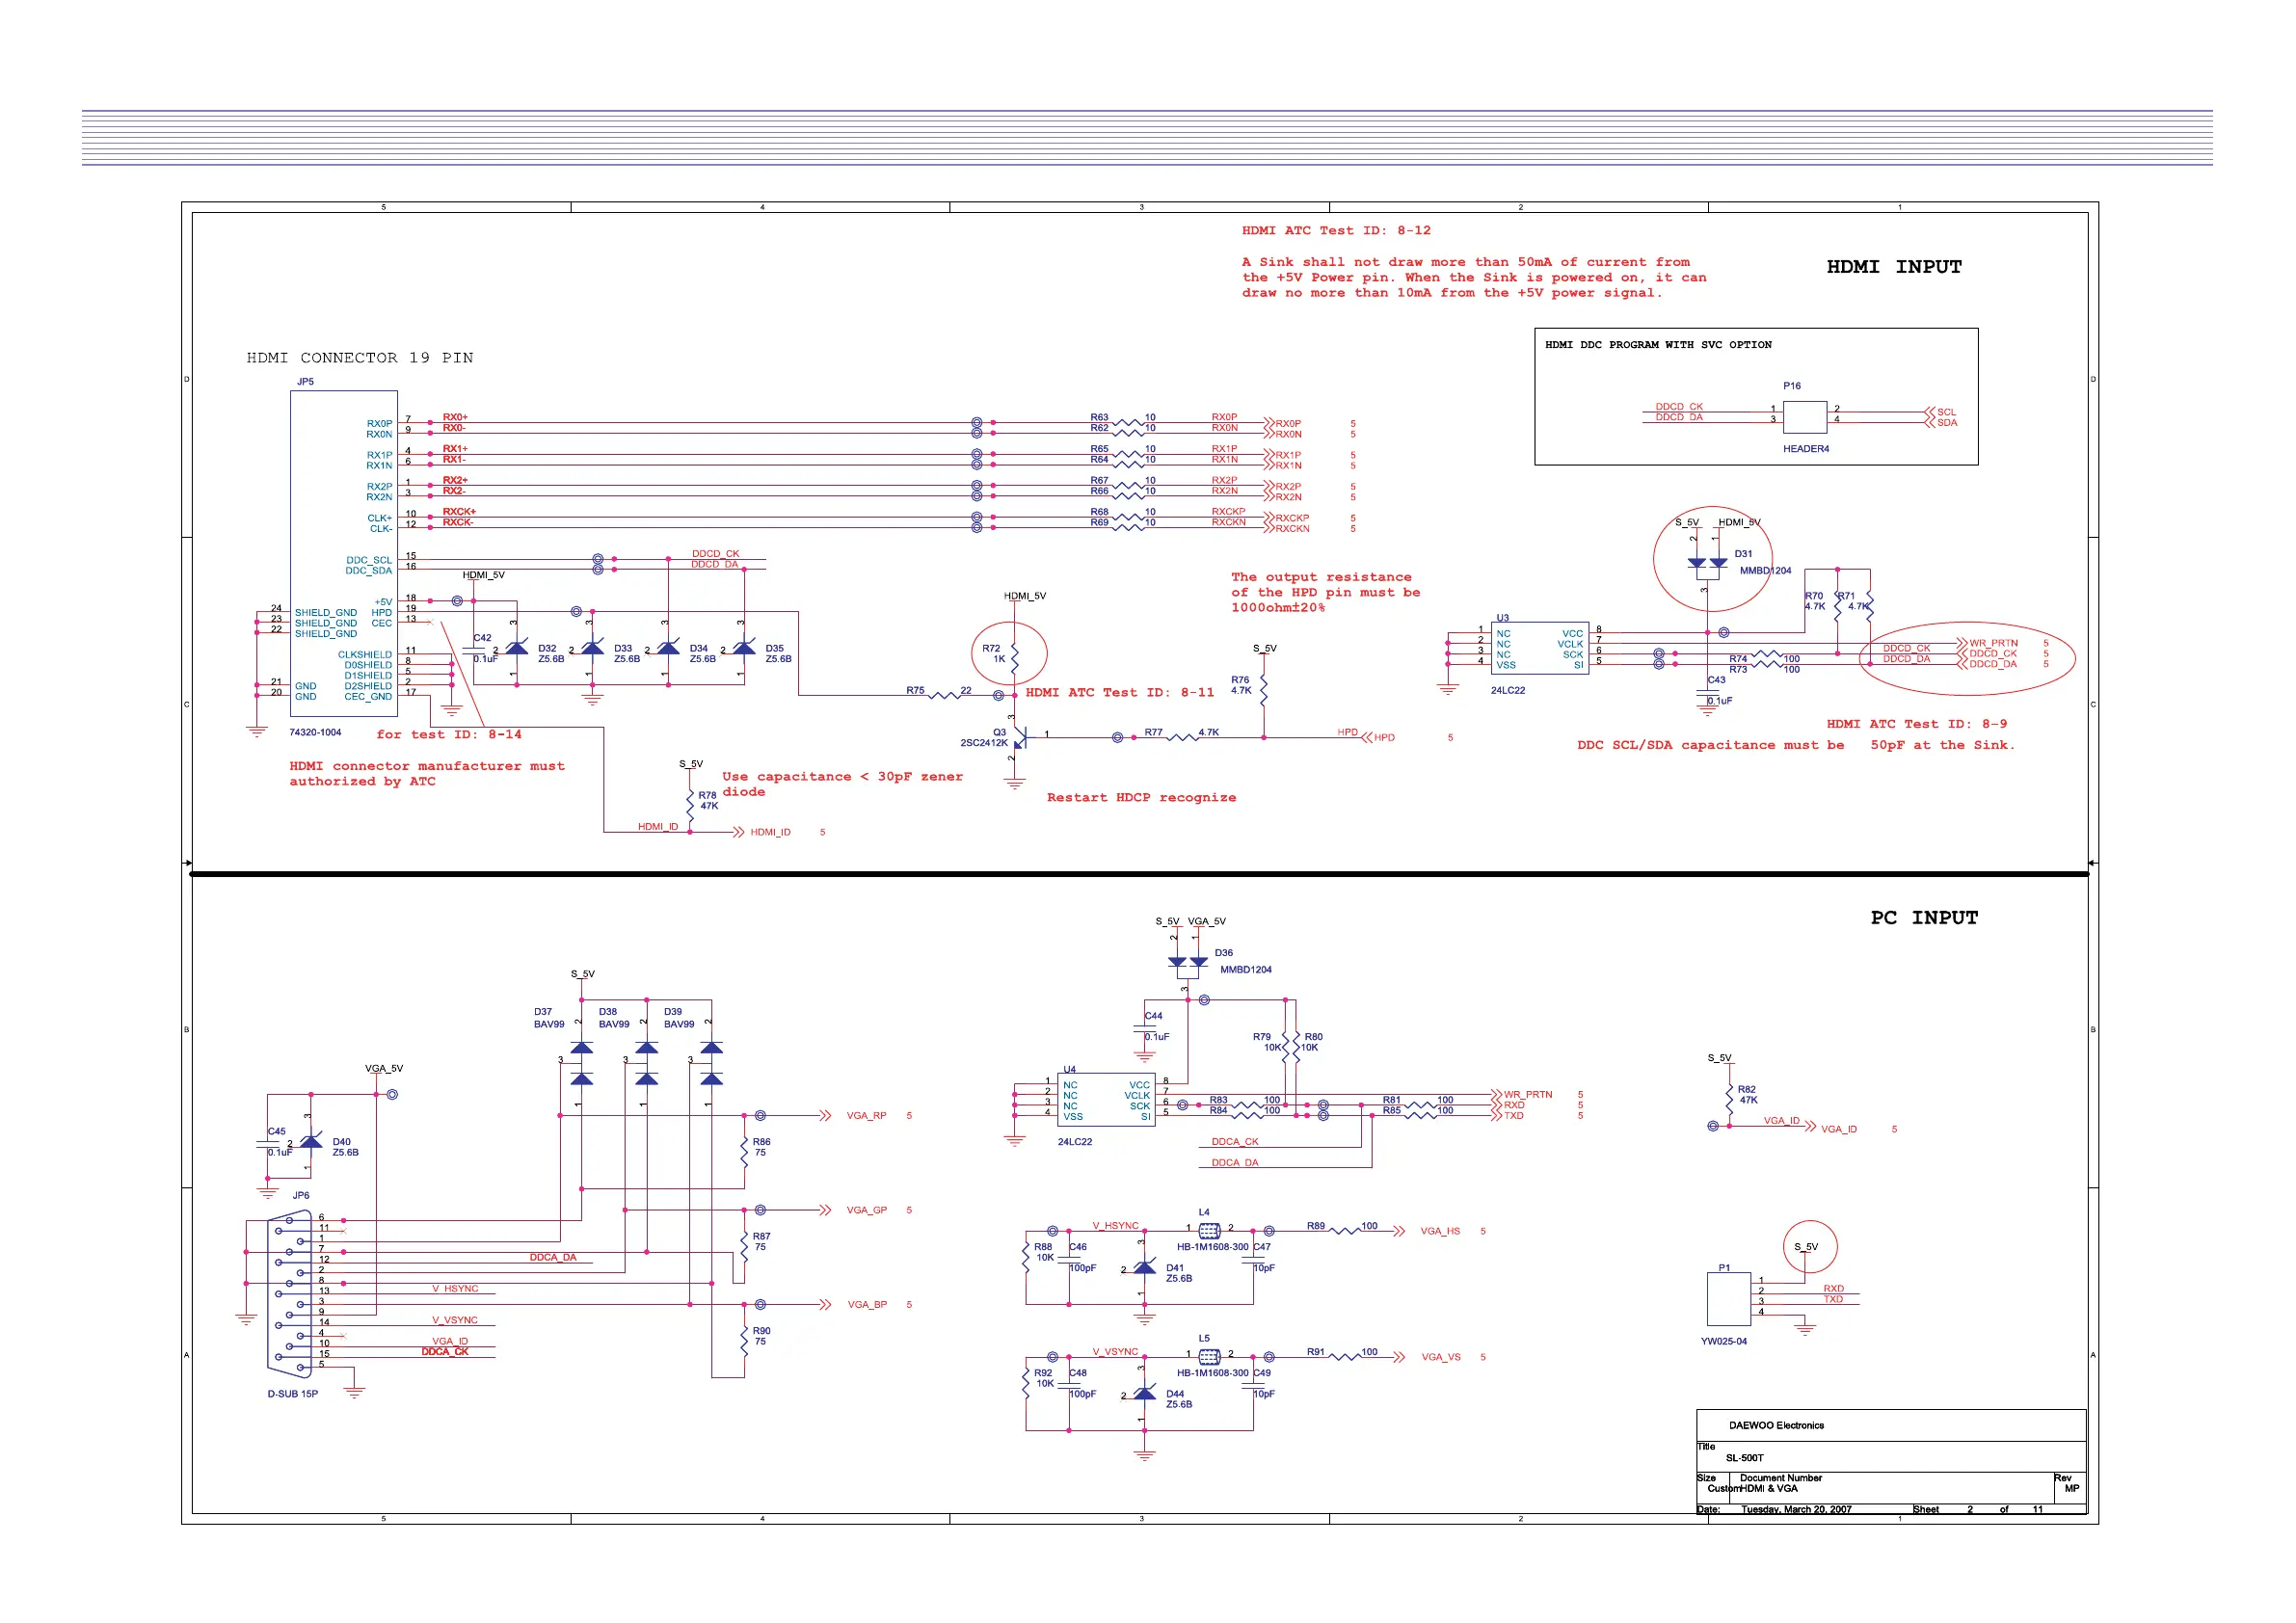Select the D32 Z5.6B zener diode
2296x1623 pixels.
tap(516, 649)
